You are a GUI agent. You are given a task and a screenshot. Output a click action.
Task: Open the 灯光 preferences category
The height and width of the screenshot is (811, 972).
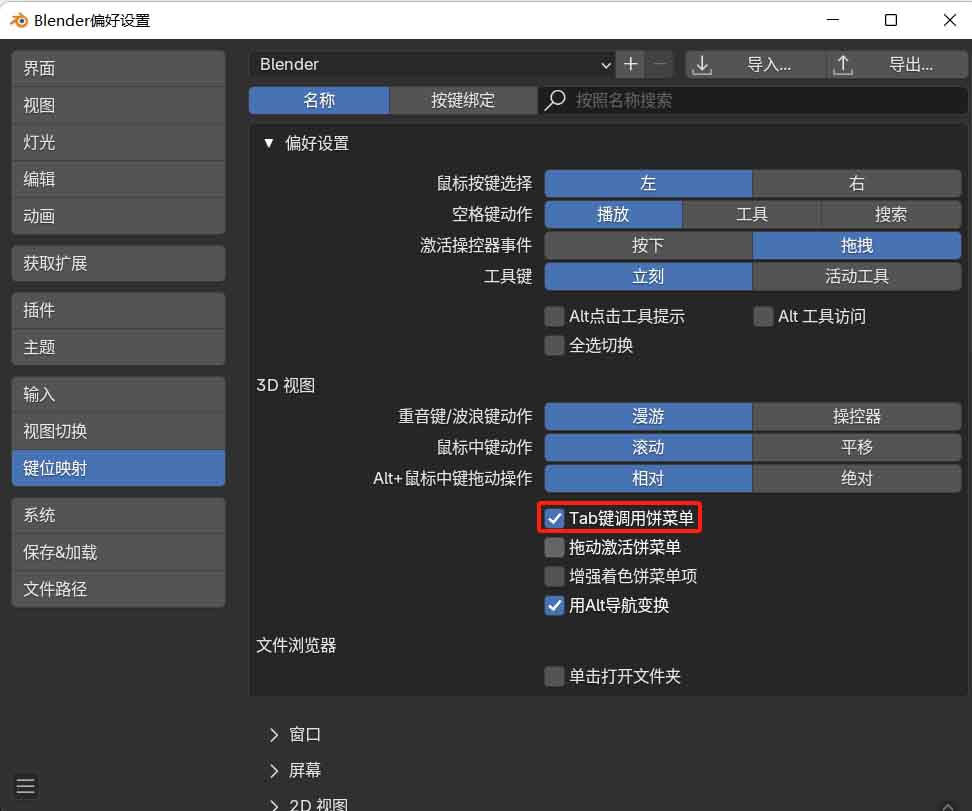(x=118, y=143)
